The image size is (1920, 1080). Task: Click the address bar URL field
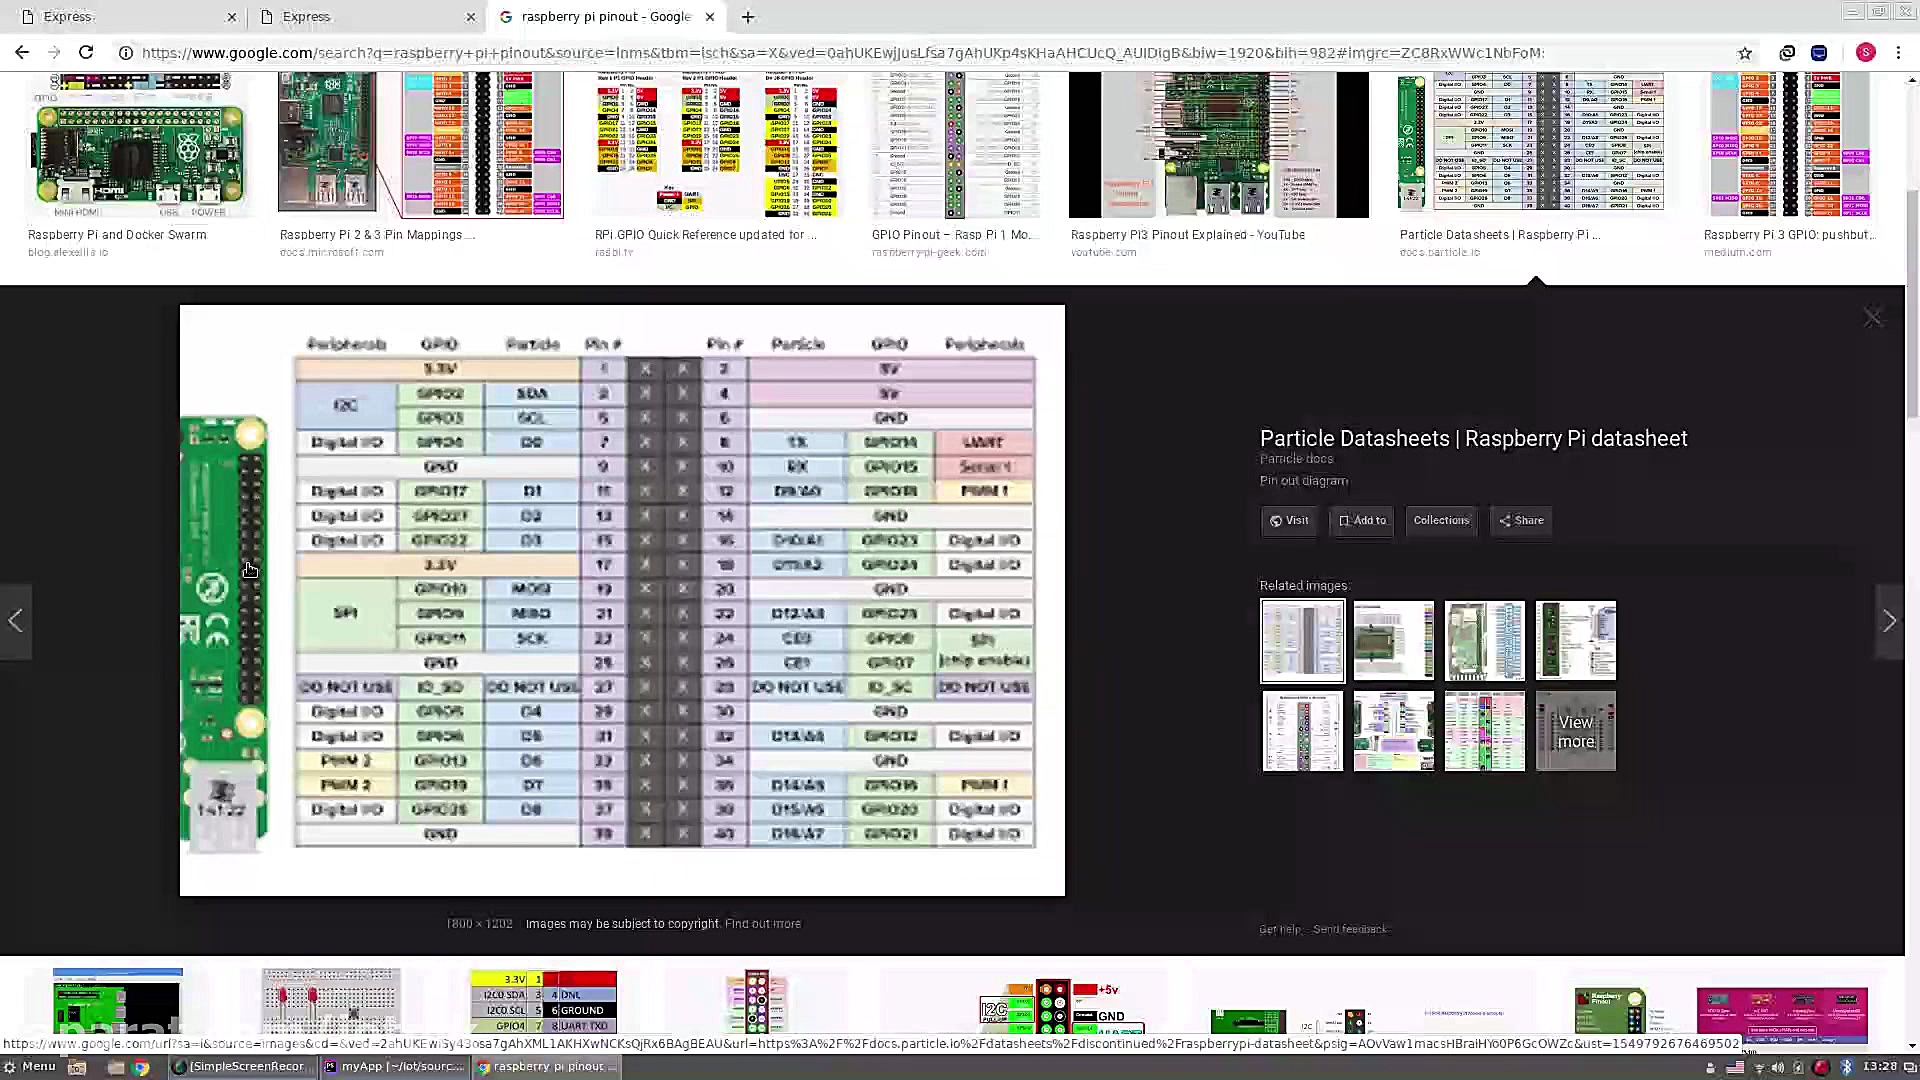(840, 53)
